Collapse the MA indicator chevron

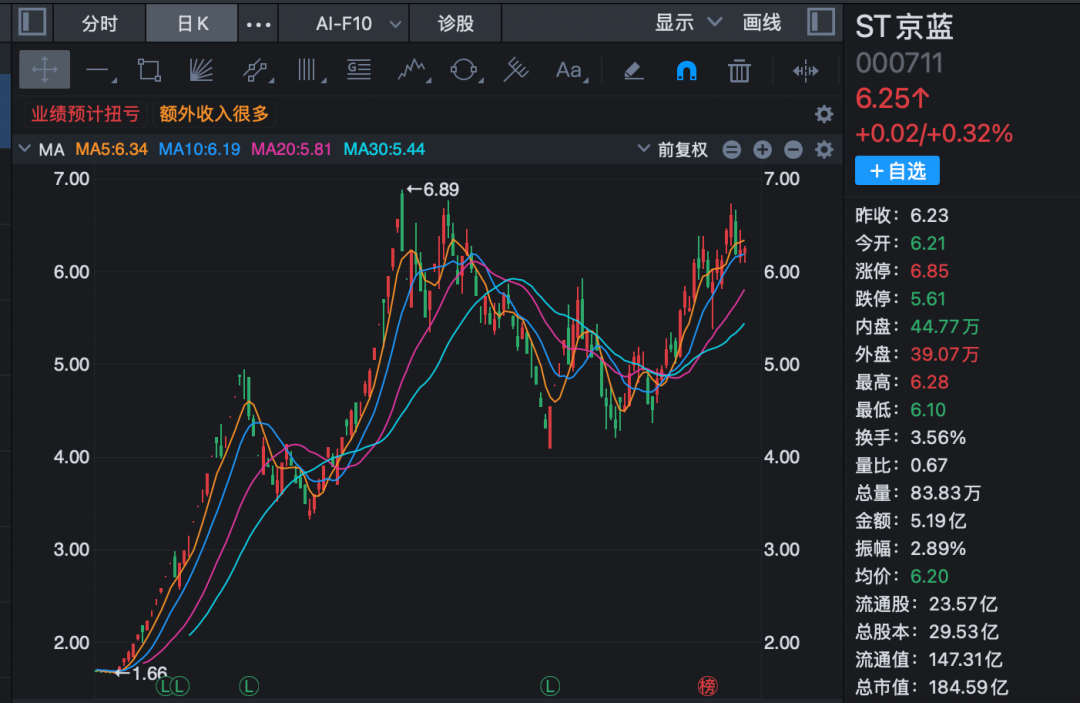pos(25,148)
